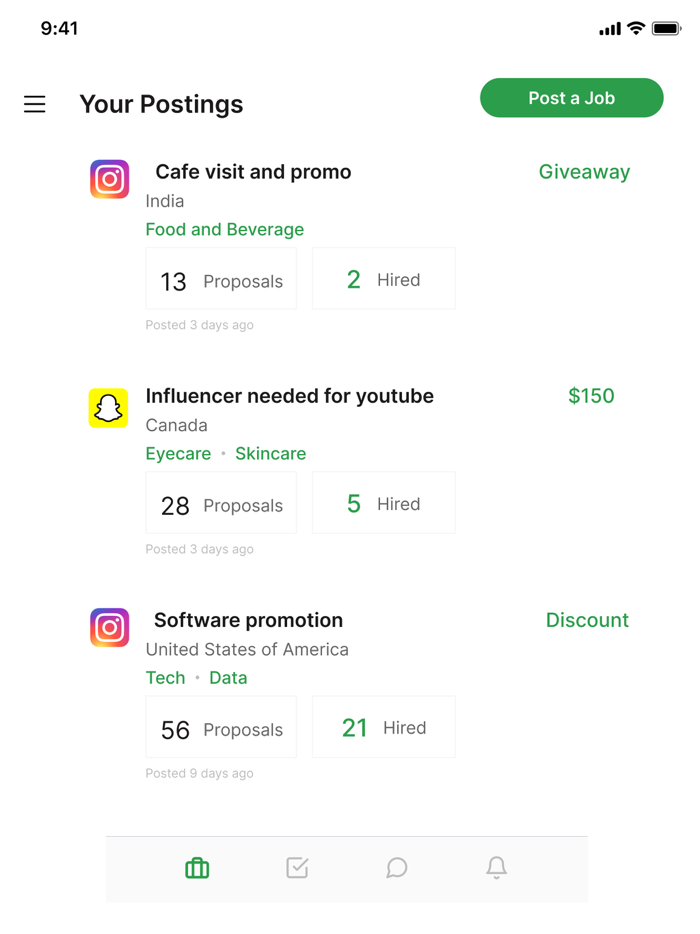View 28 Proposals for Influencer youtube job
Image resolution: width=700 pixels, height=934 pixels.
pyautogui.click(x=221, y=502)
